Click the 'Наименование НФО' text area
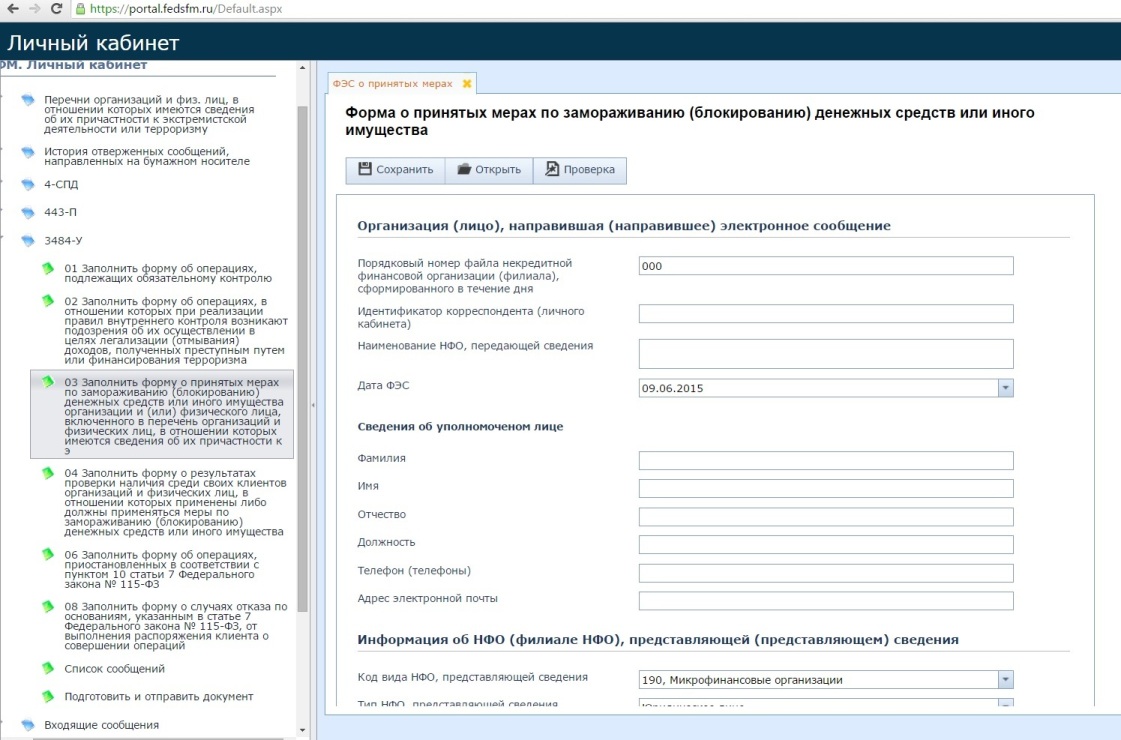Viewport: 1121px width, 740px height. 826,354
